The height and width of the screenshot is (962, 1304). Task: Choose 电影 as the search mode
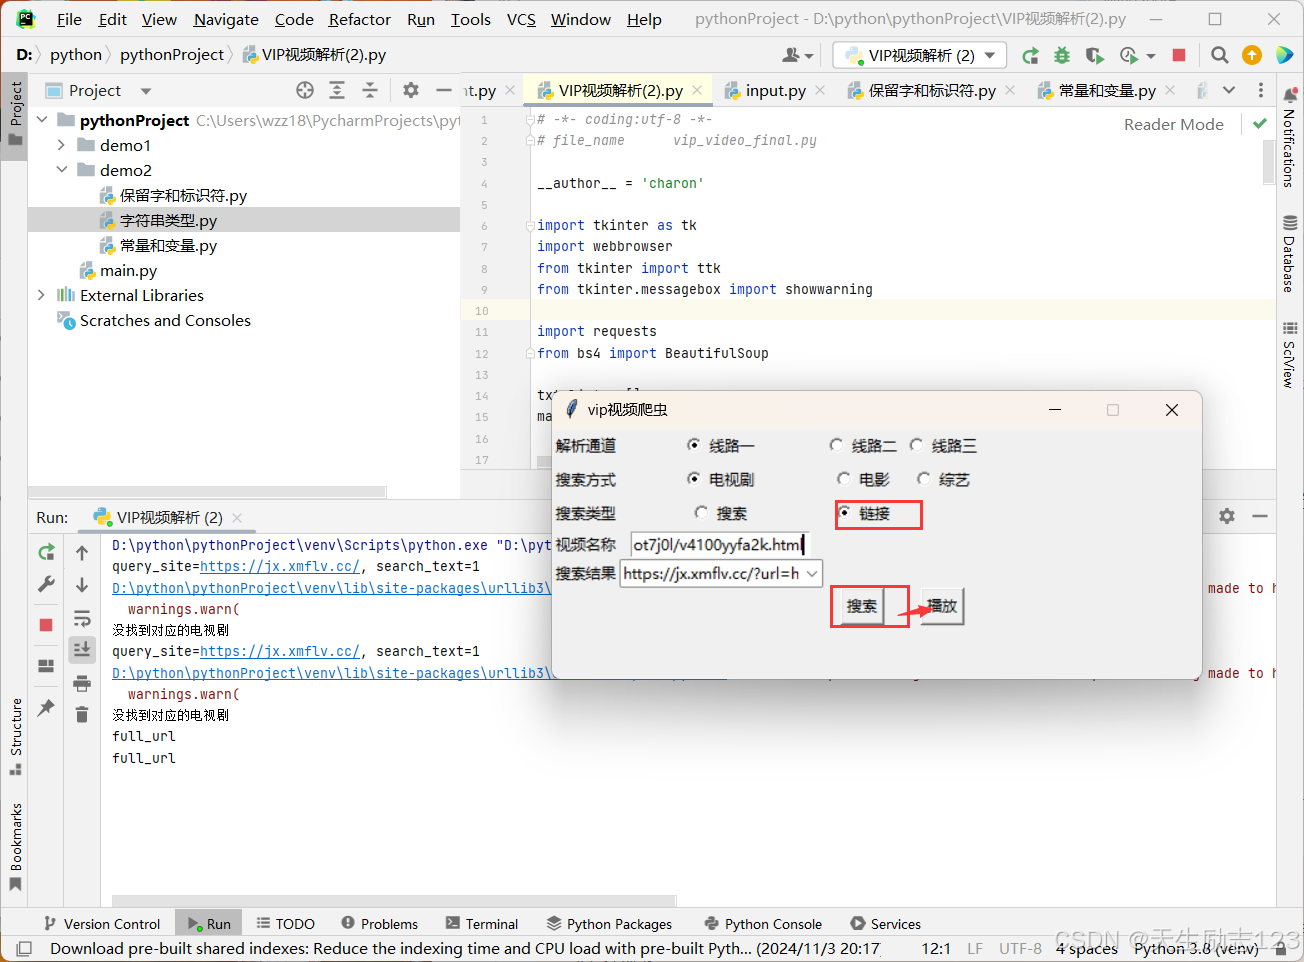pos(844,479)
